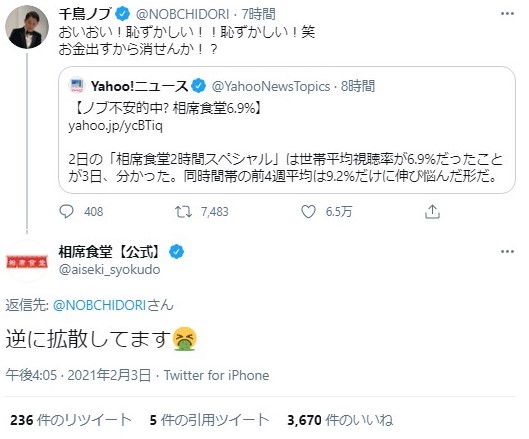The image size is (529, 439).
Task: Click the 午後4:05 · 2021年2月3日 timestamp
Action: coord(78,375)
